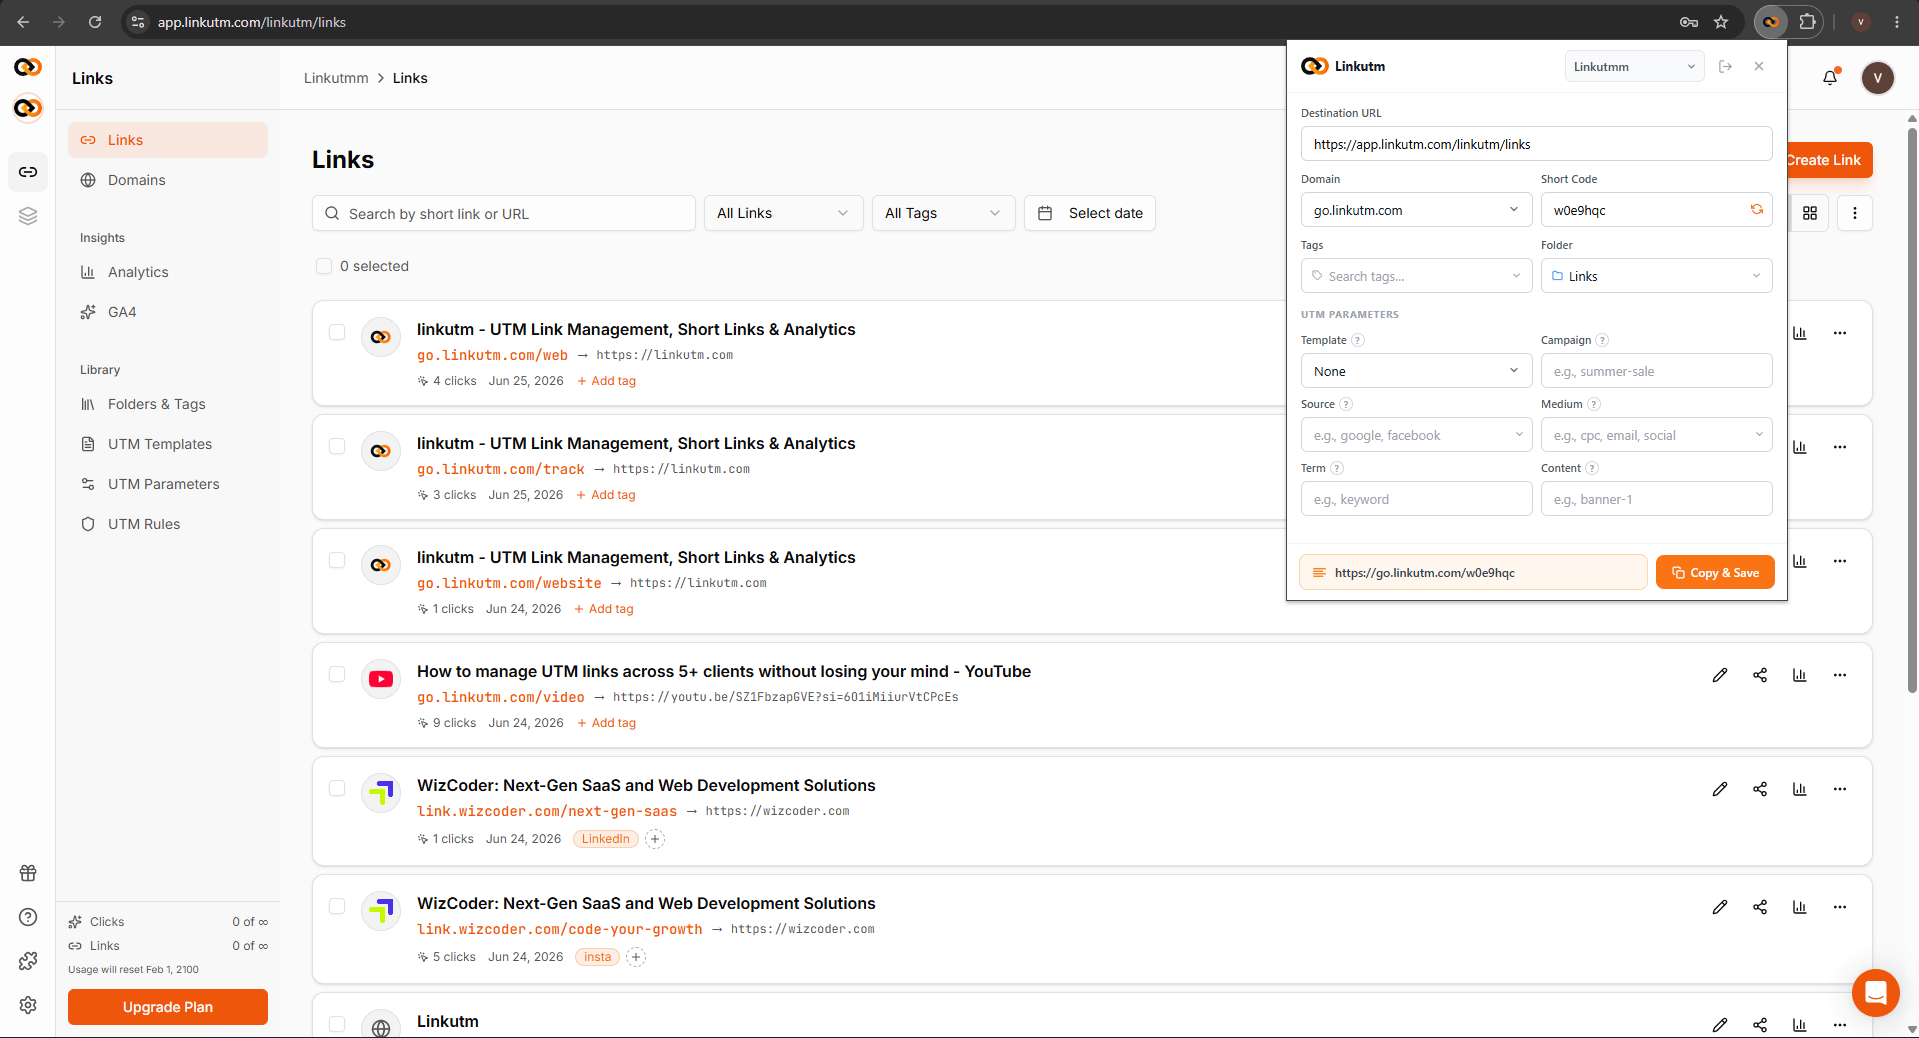
Task: Open the gift icon in the left rail
Action: point(28,873)
